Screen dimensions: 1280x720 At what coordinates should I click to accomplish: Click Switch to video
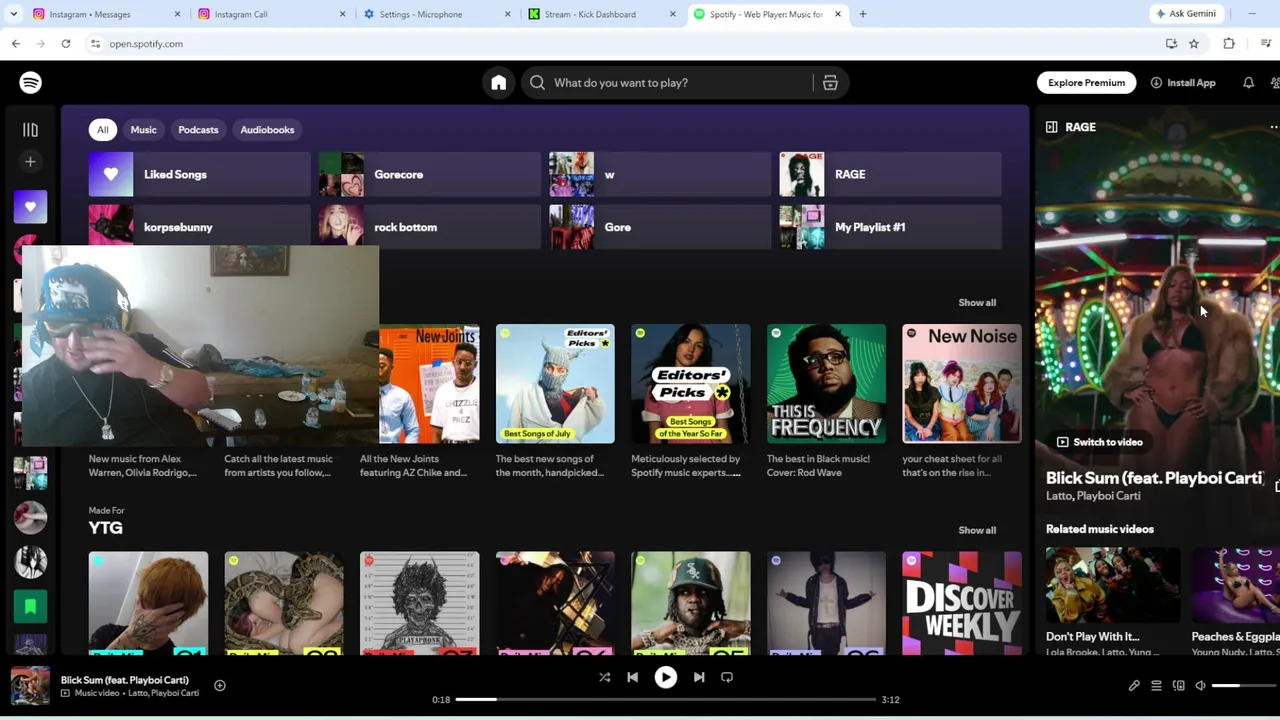point(1099,442)
